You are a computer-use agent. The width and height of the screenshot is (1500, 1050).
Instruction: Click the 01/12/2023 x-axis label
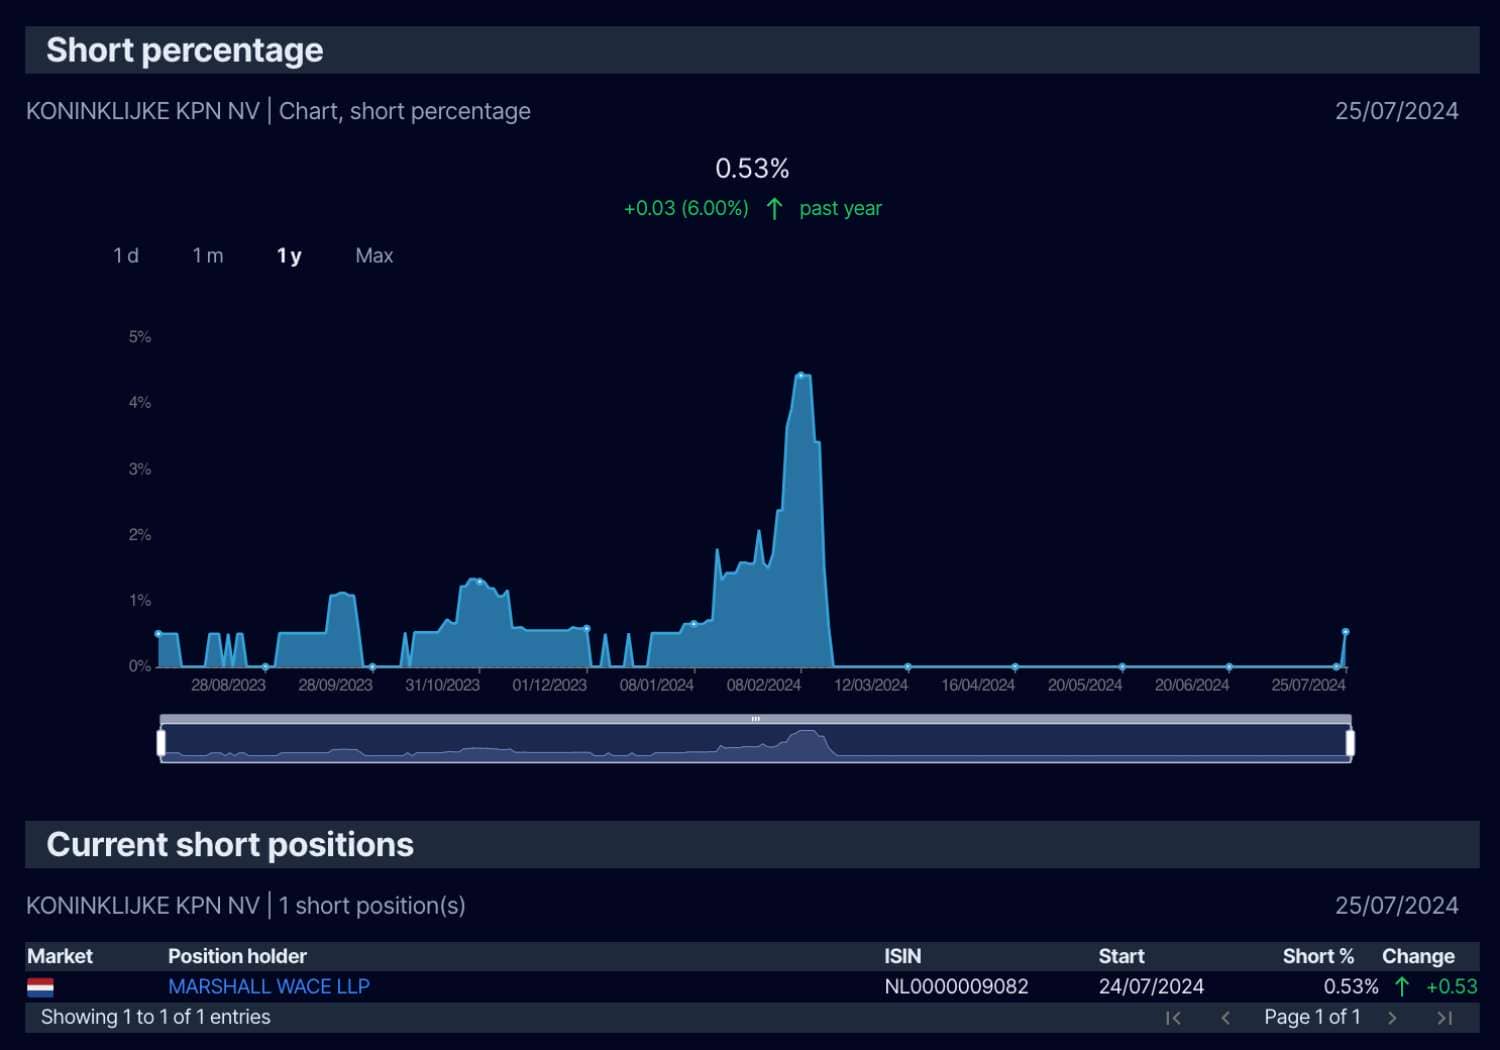point(549,685)
